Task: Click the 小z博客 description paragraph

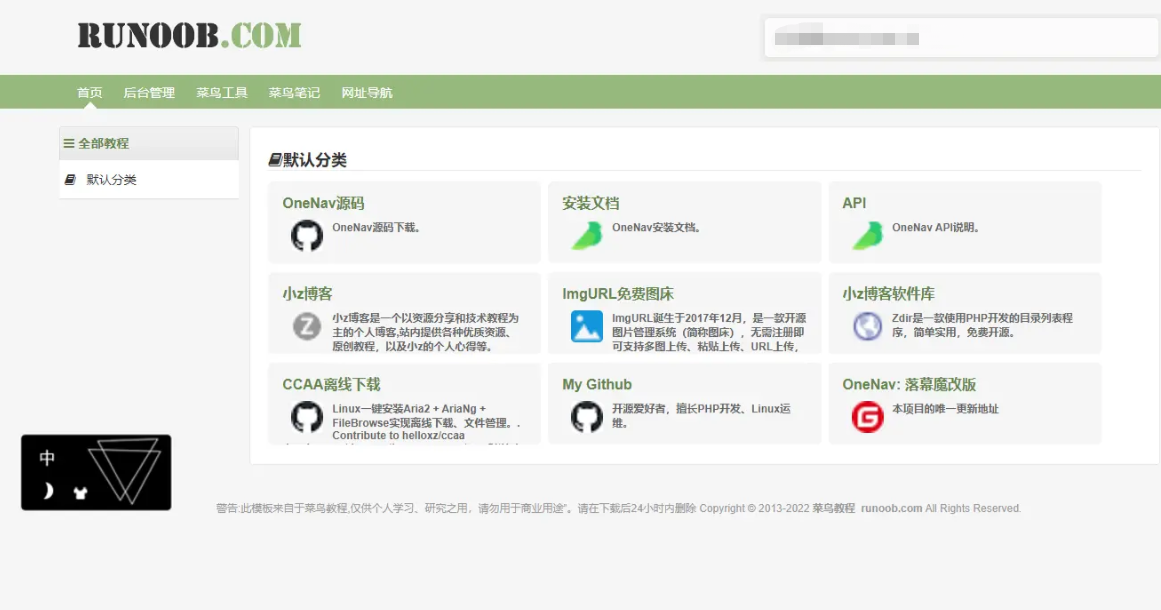Action: click(x=426, y=332)
